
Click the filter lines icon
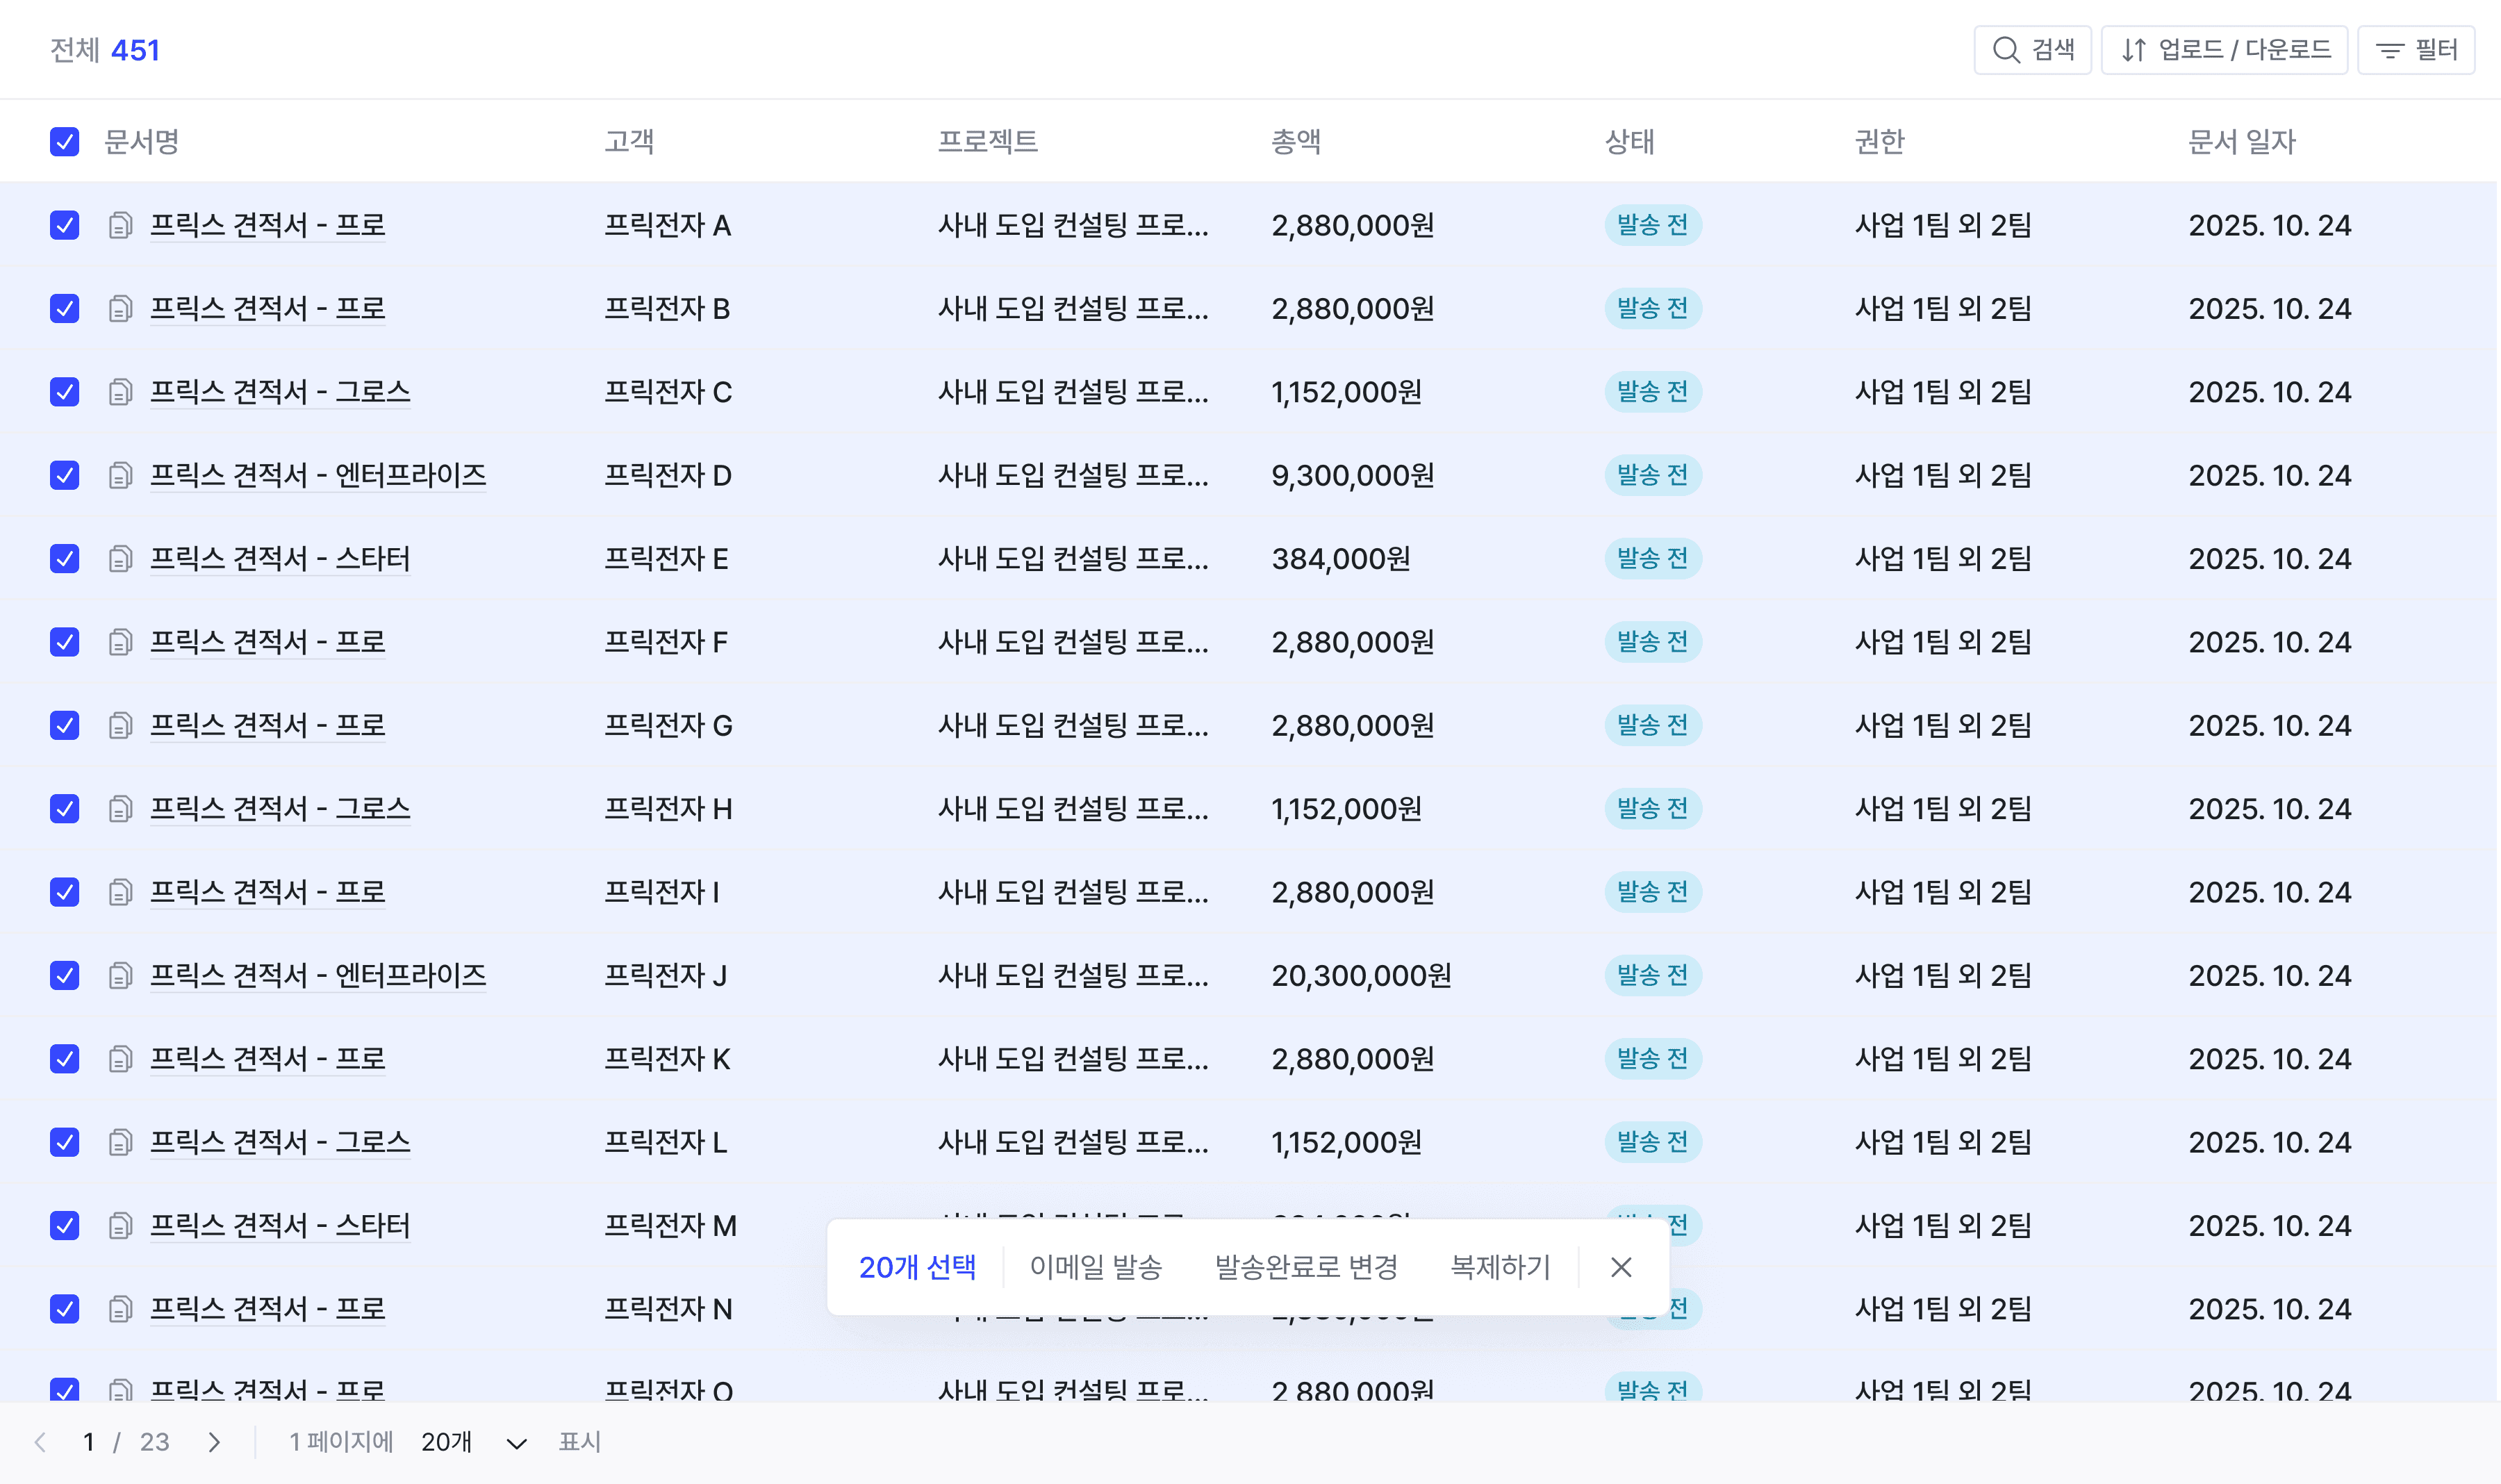(x=2390, y=50)
